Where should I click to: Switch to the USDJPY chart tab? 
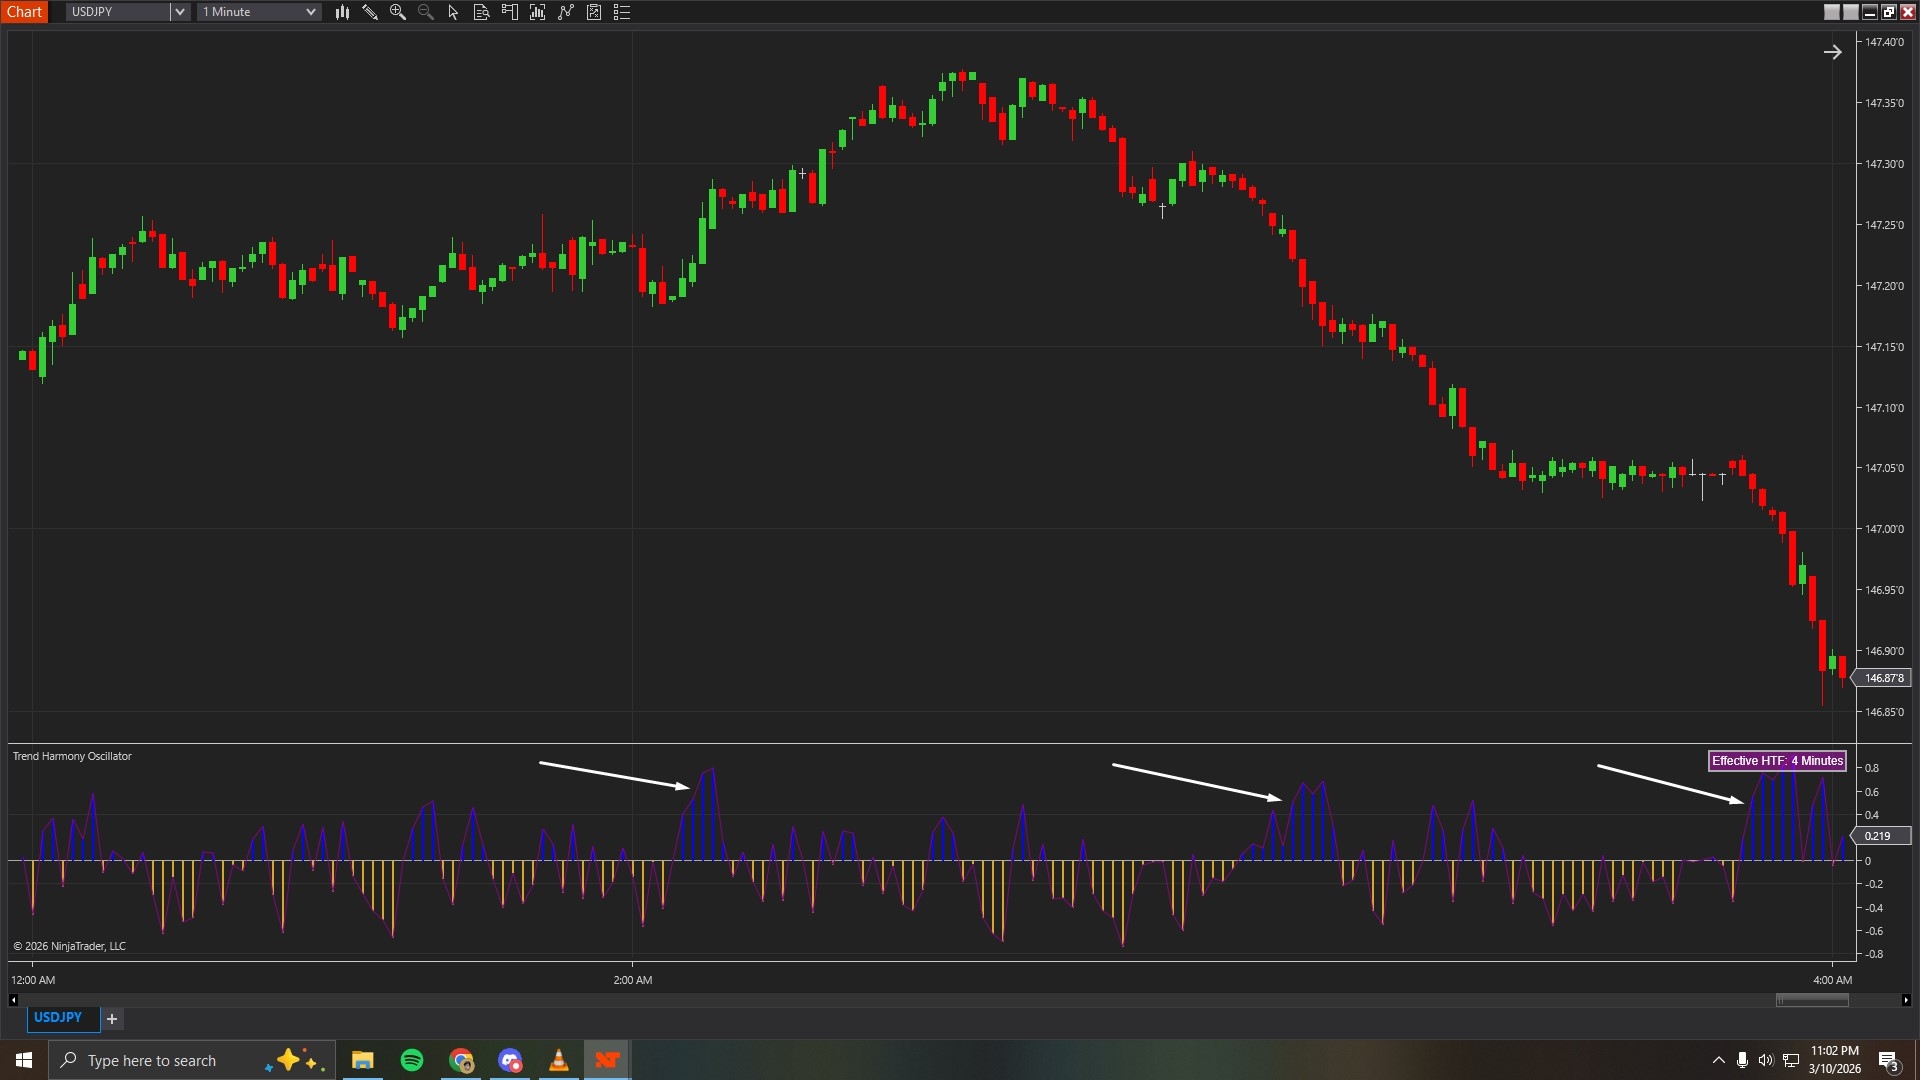[x=60, y=1017]
